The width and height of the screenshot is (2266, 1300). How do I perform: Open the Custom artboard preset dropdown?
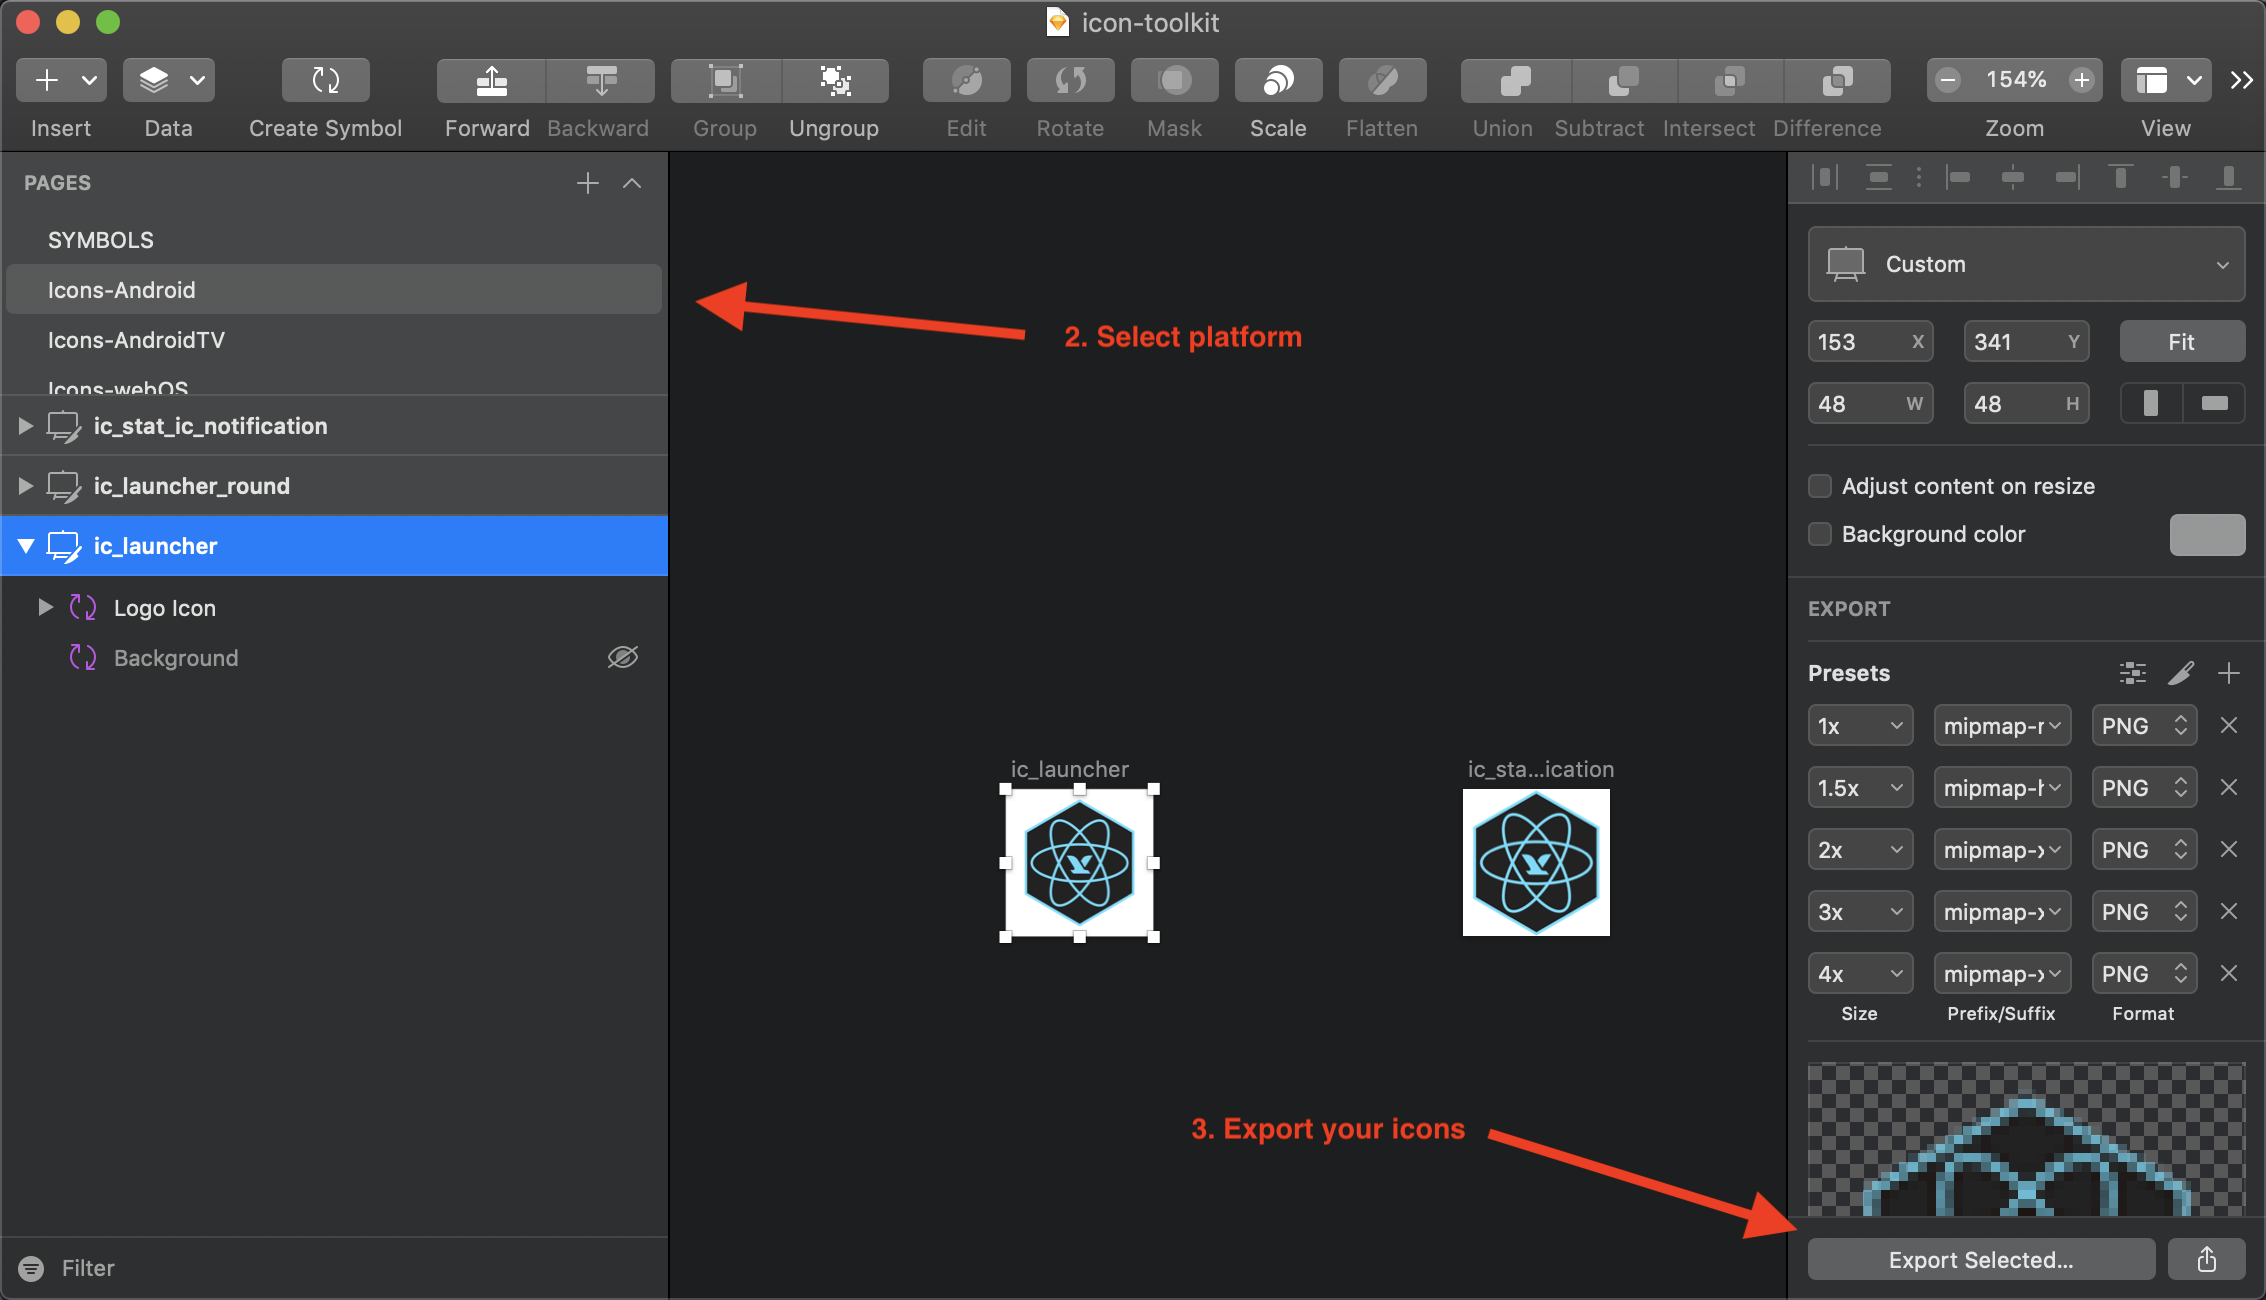click(x=2026, y=264)
